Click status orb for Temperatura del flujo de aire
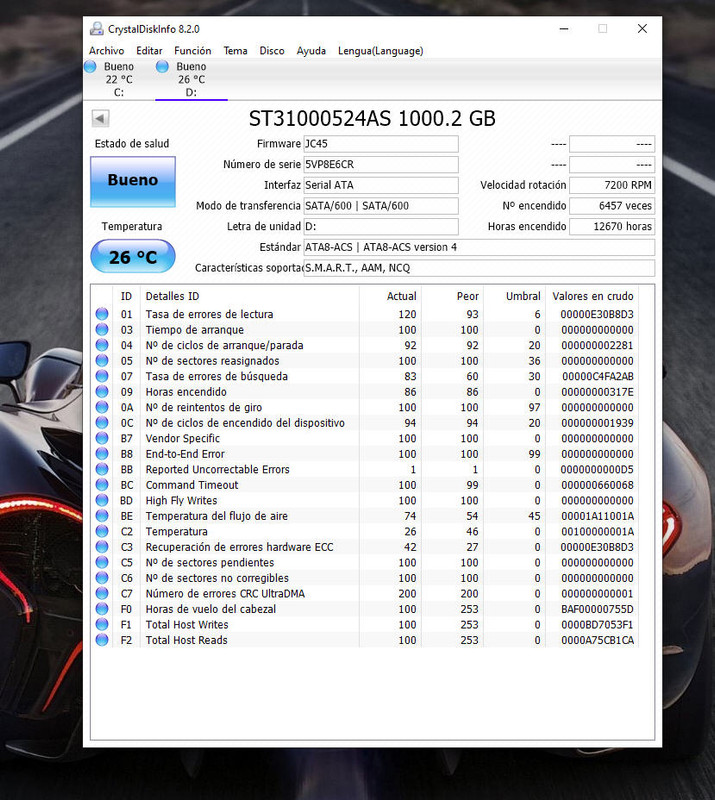715x800 pixels. [x=102, y=515]
